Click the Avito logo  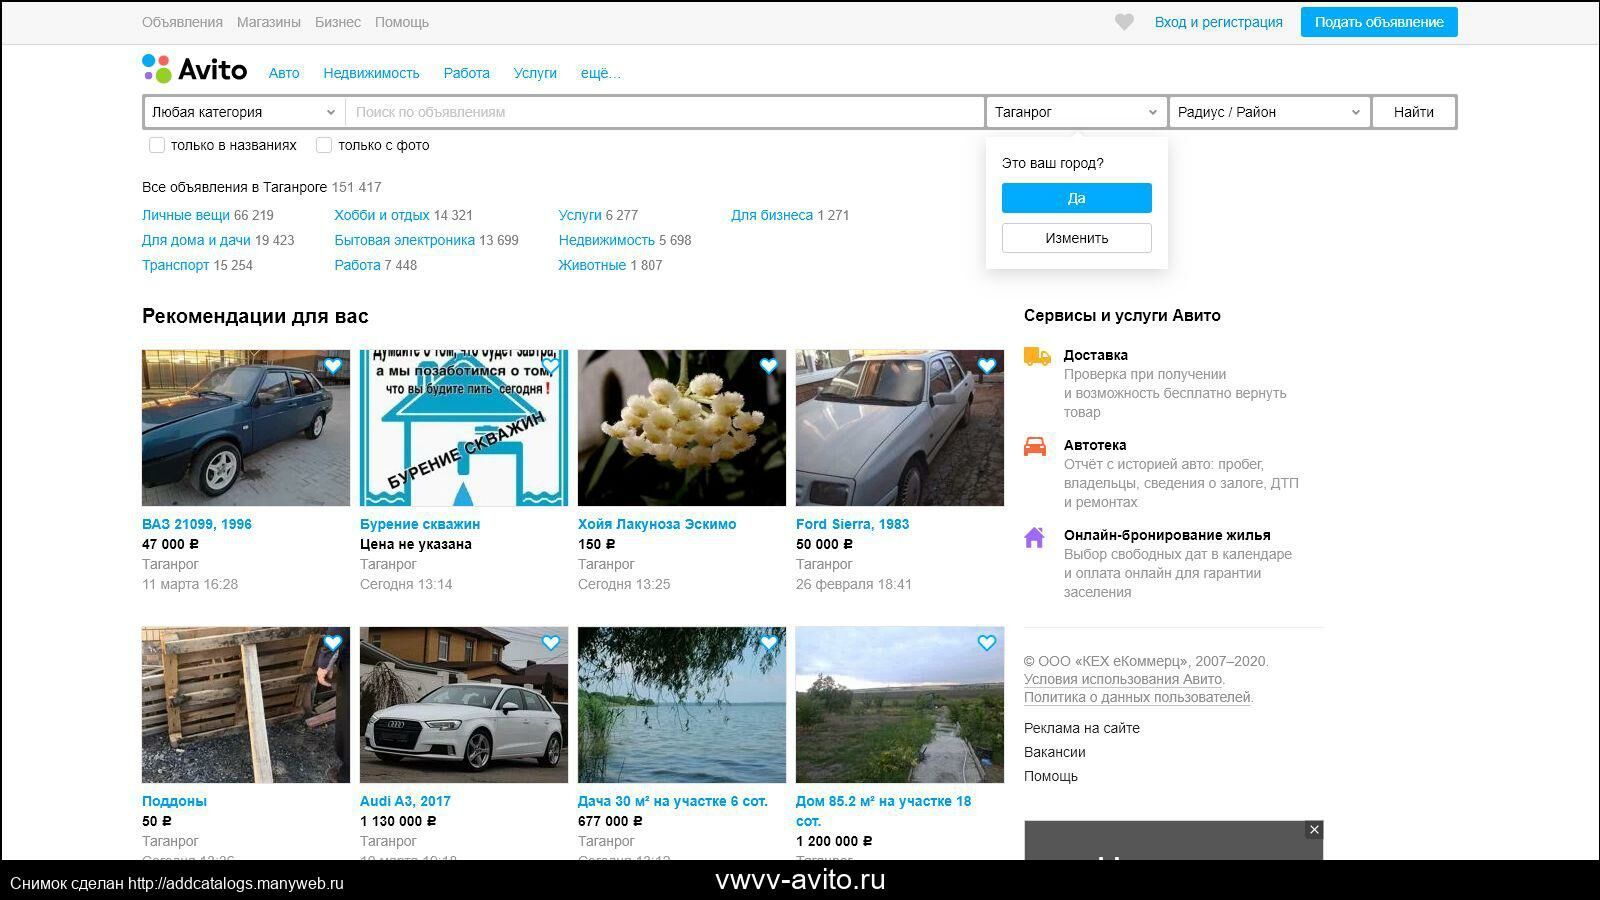(x=195, y=69)
